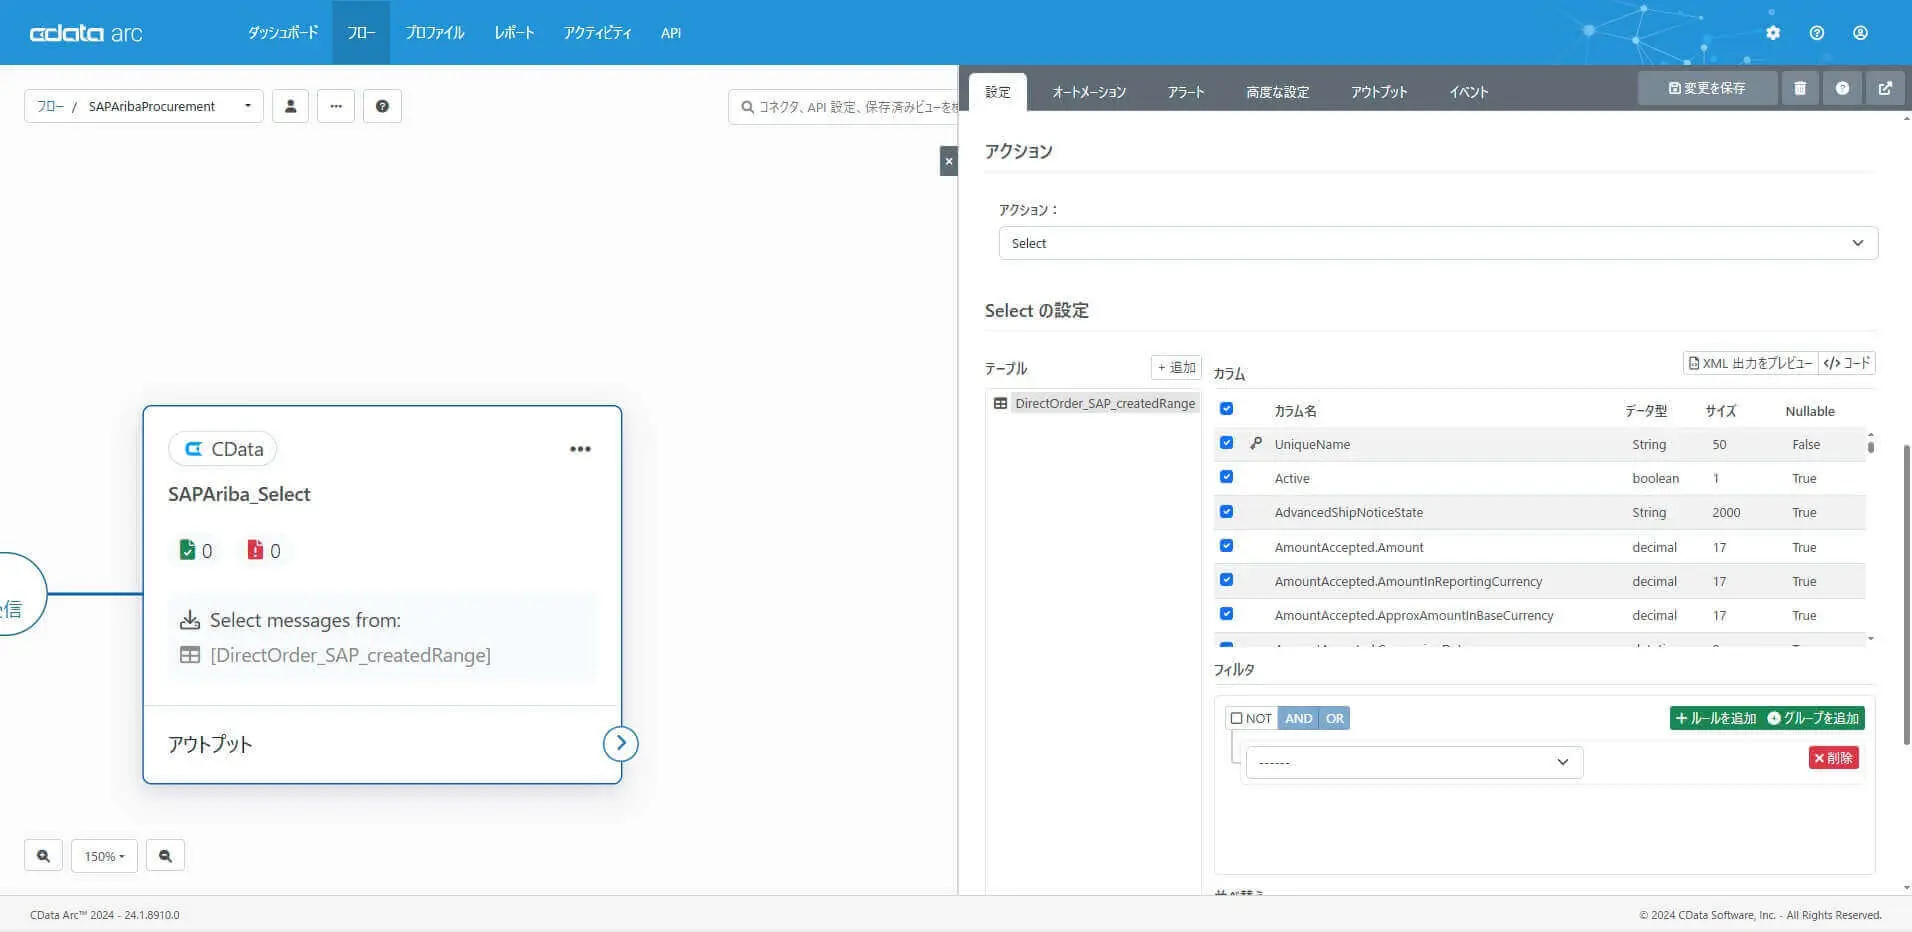Open the 150% zoom level dropdown
This screenshot has height=932, width=1912.
104,856
